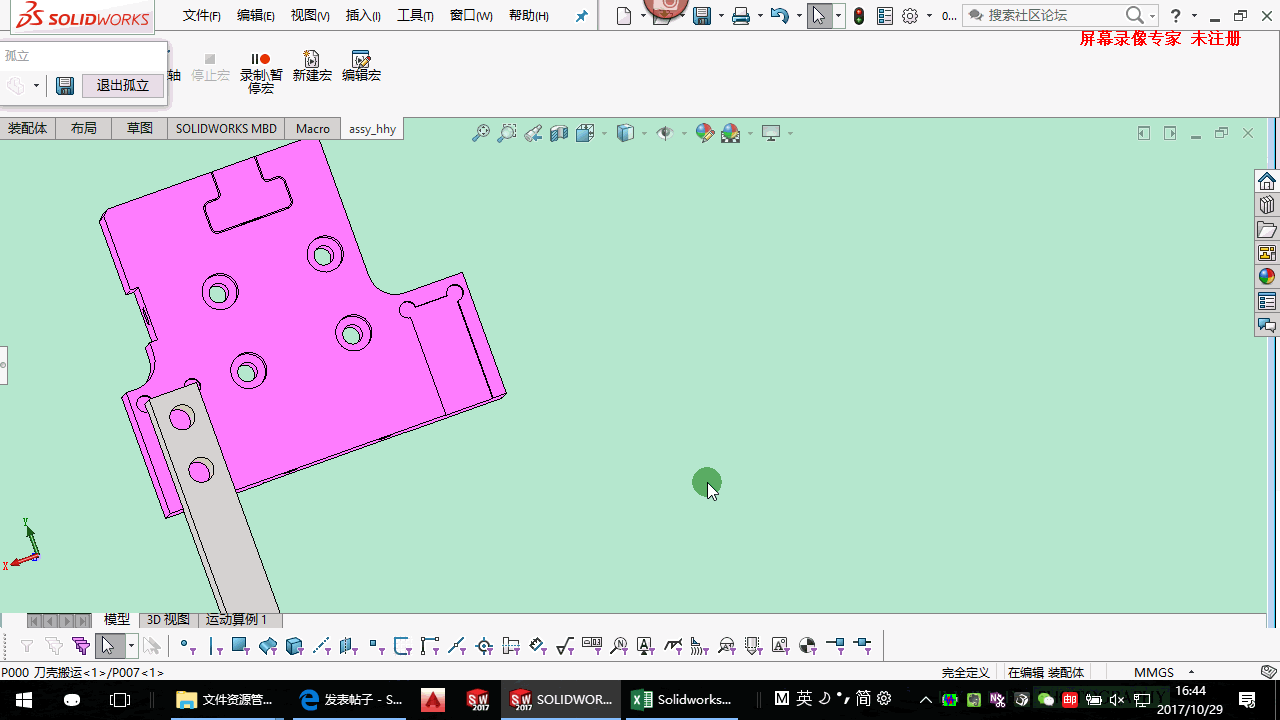The width and height of the screenshot is (1280, 720).
Task: Undo last action with arrow icon
Action: pos(780,16)
